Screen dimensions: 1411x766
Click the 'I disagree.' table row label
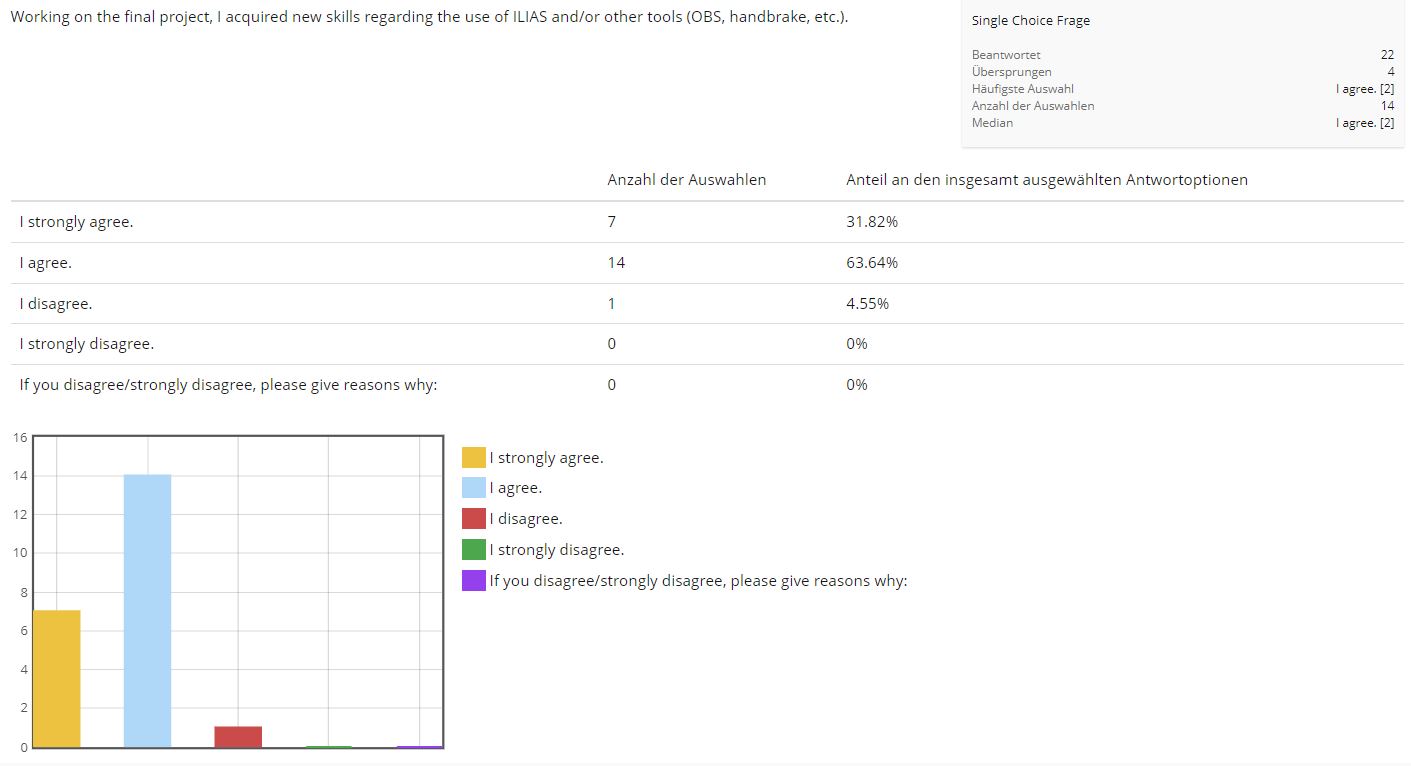coord(56,304)
